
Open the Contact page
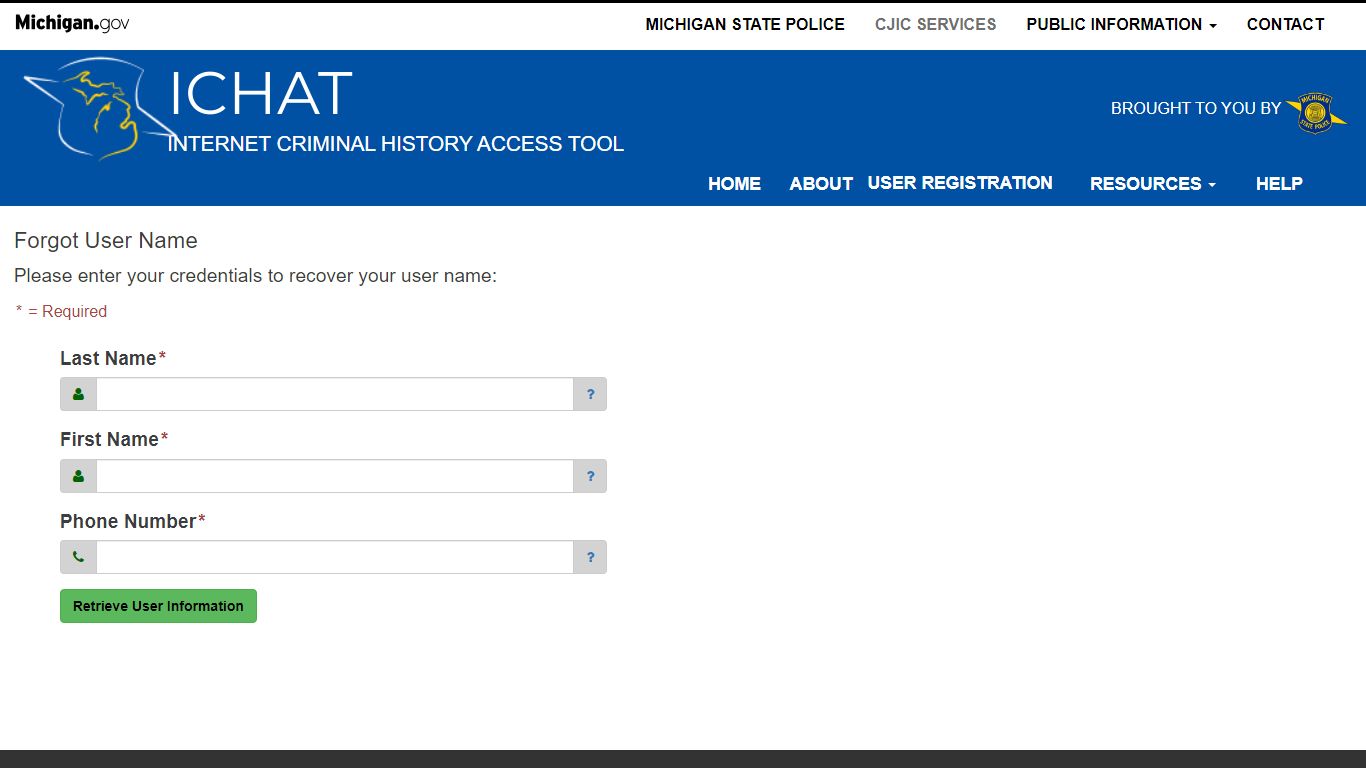(x=1285, y=24)
